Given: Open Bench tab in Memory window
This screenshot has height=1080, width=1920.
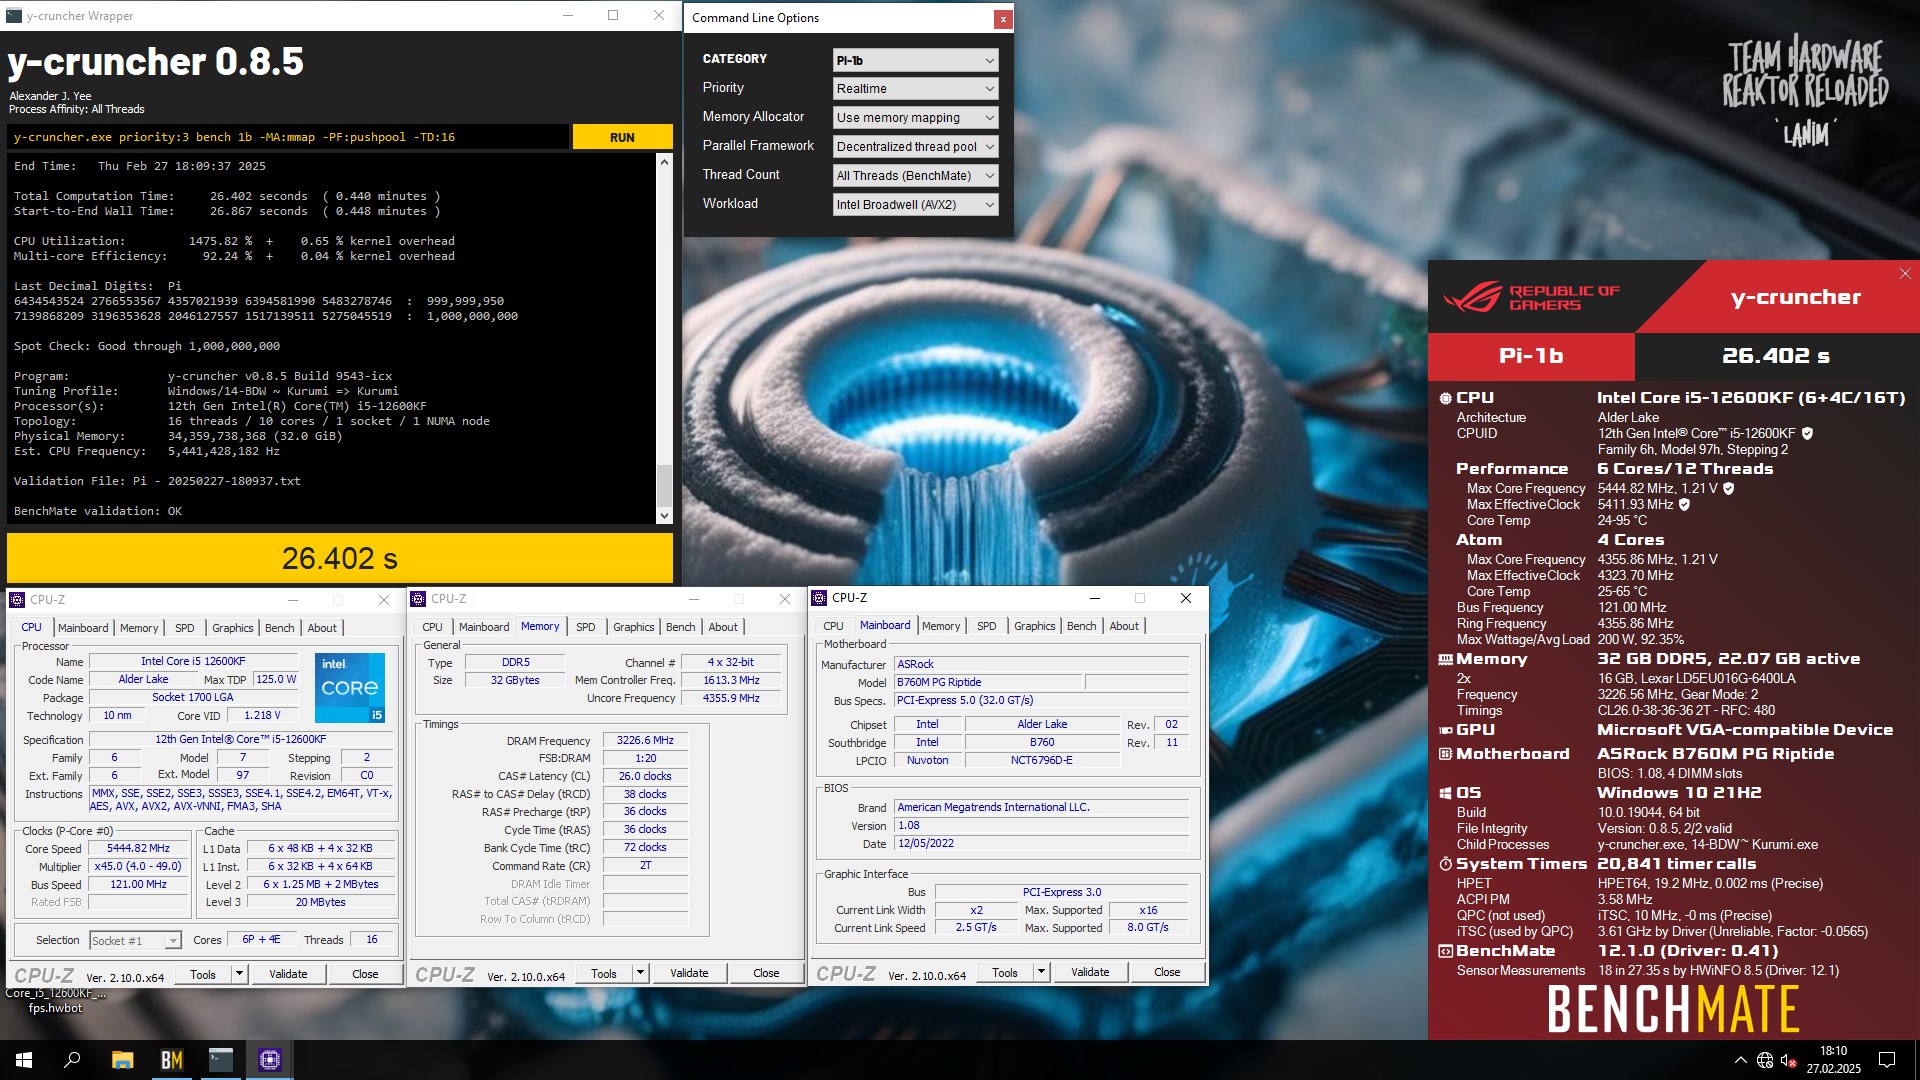Looking at the screenshot, I should [x=681, y=627].
